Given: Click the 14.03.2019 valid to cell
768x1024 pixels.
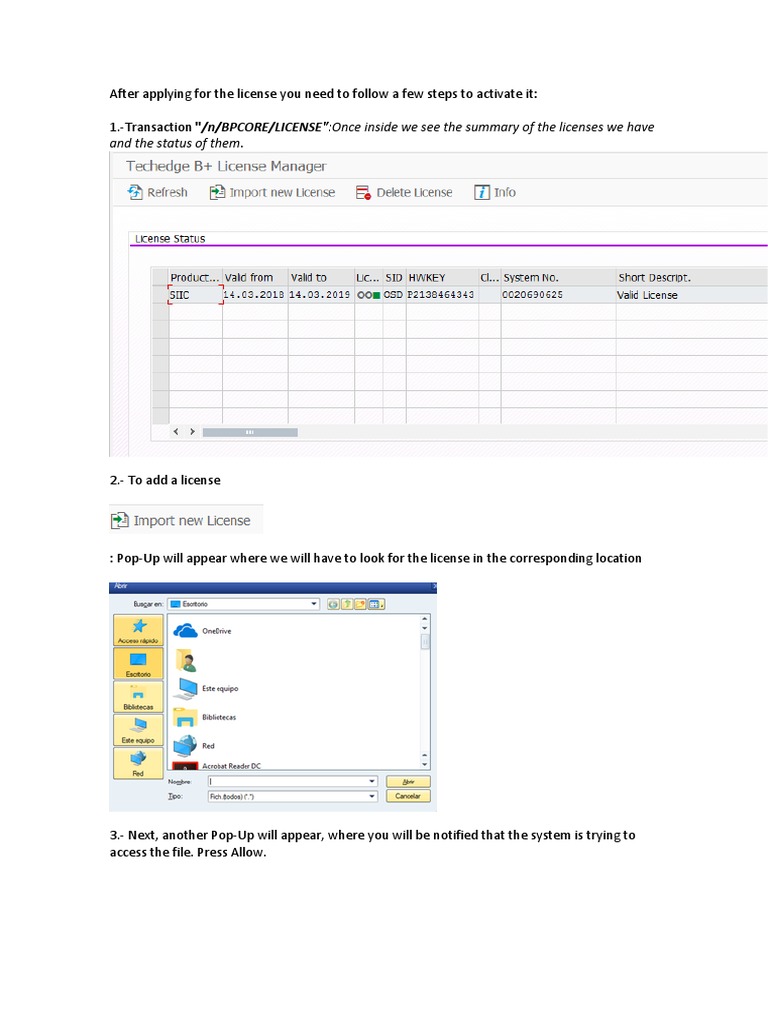Looking at the screenshot, I should click(321, 295).
